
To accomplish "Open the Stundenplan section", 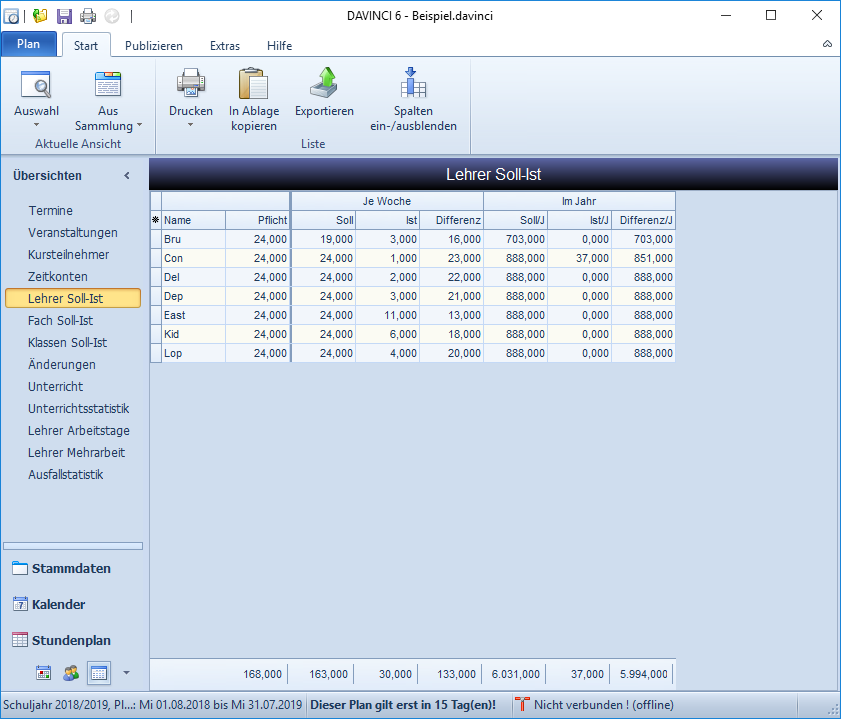I will coord(71,640).
